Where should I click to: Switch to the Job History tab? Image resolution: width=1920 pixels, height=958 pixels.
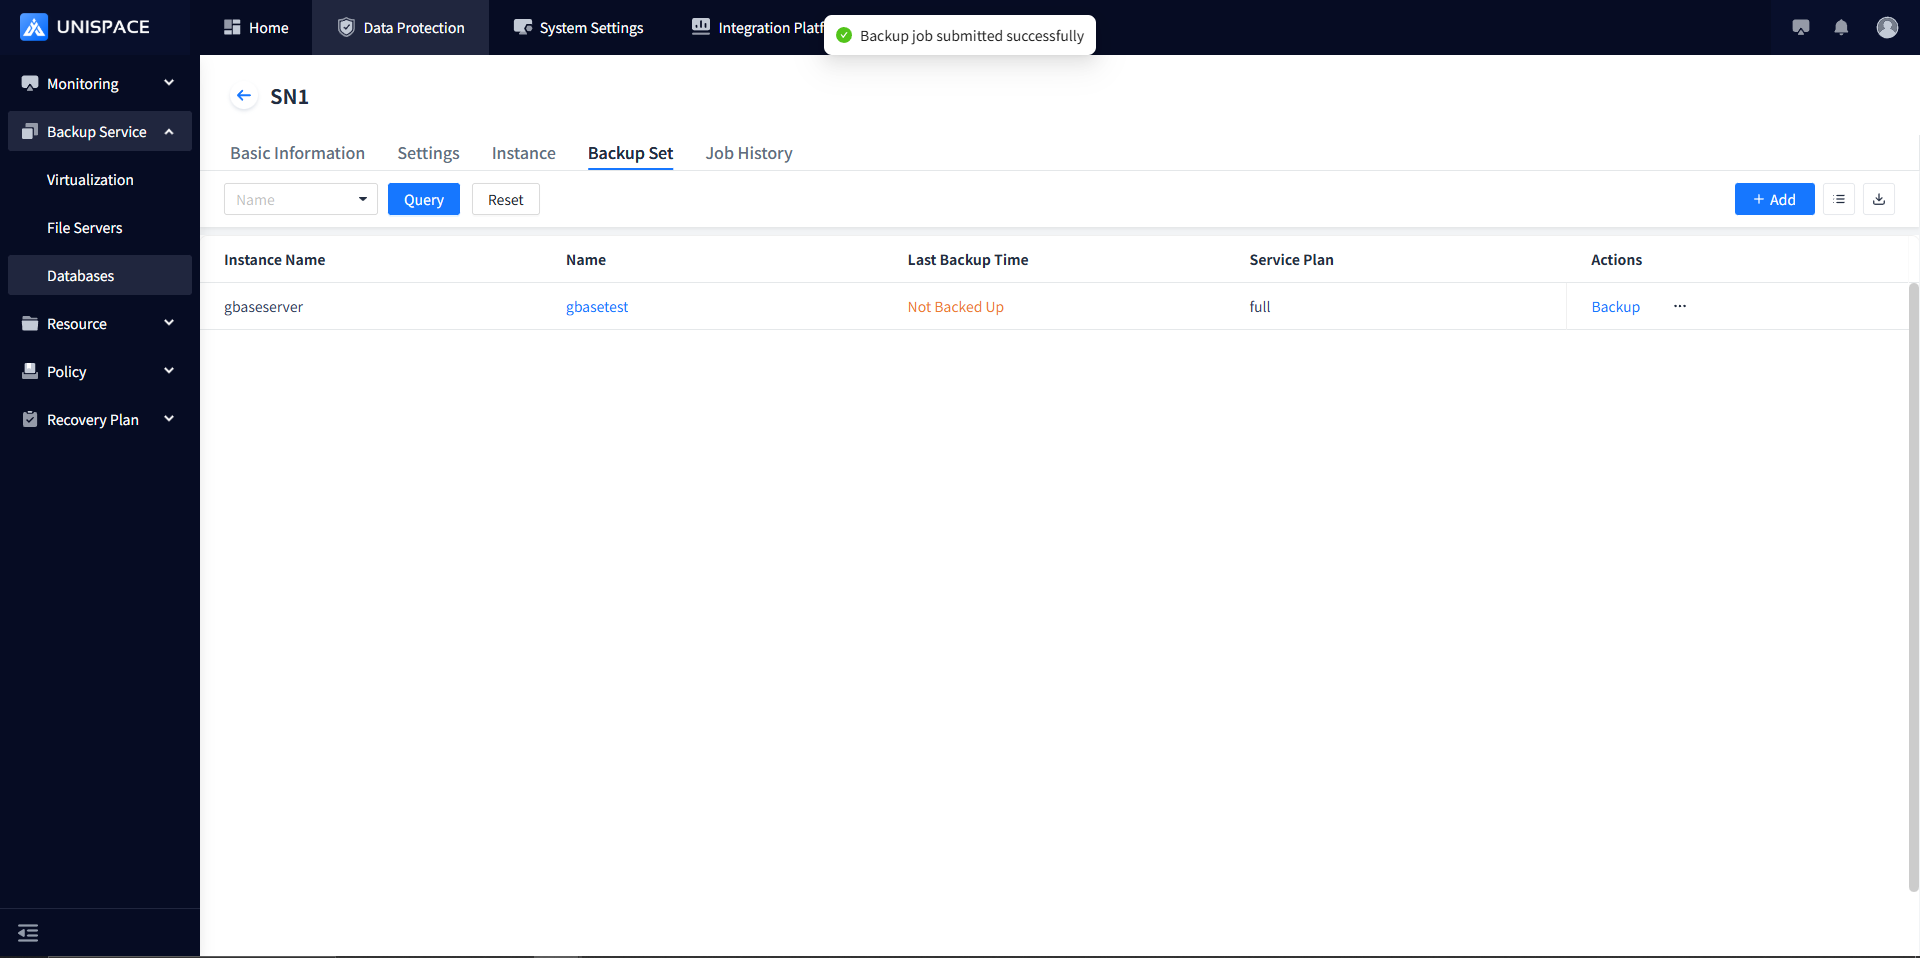[749, 153]
